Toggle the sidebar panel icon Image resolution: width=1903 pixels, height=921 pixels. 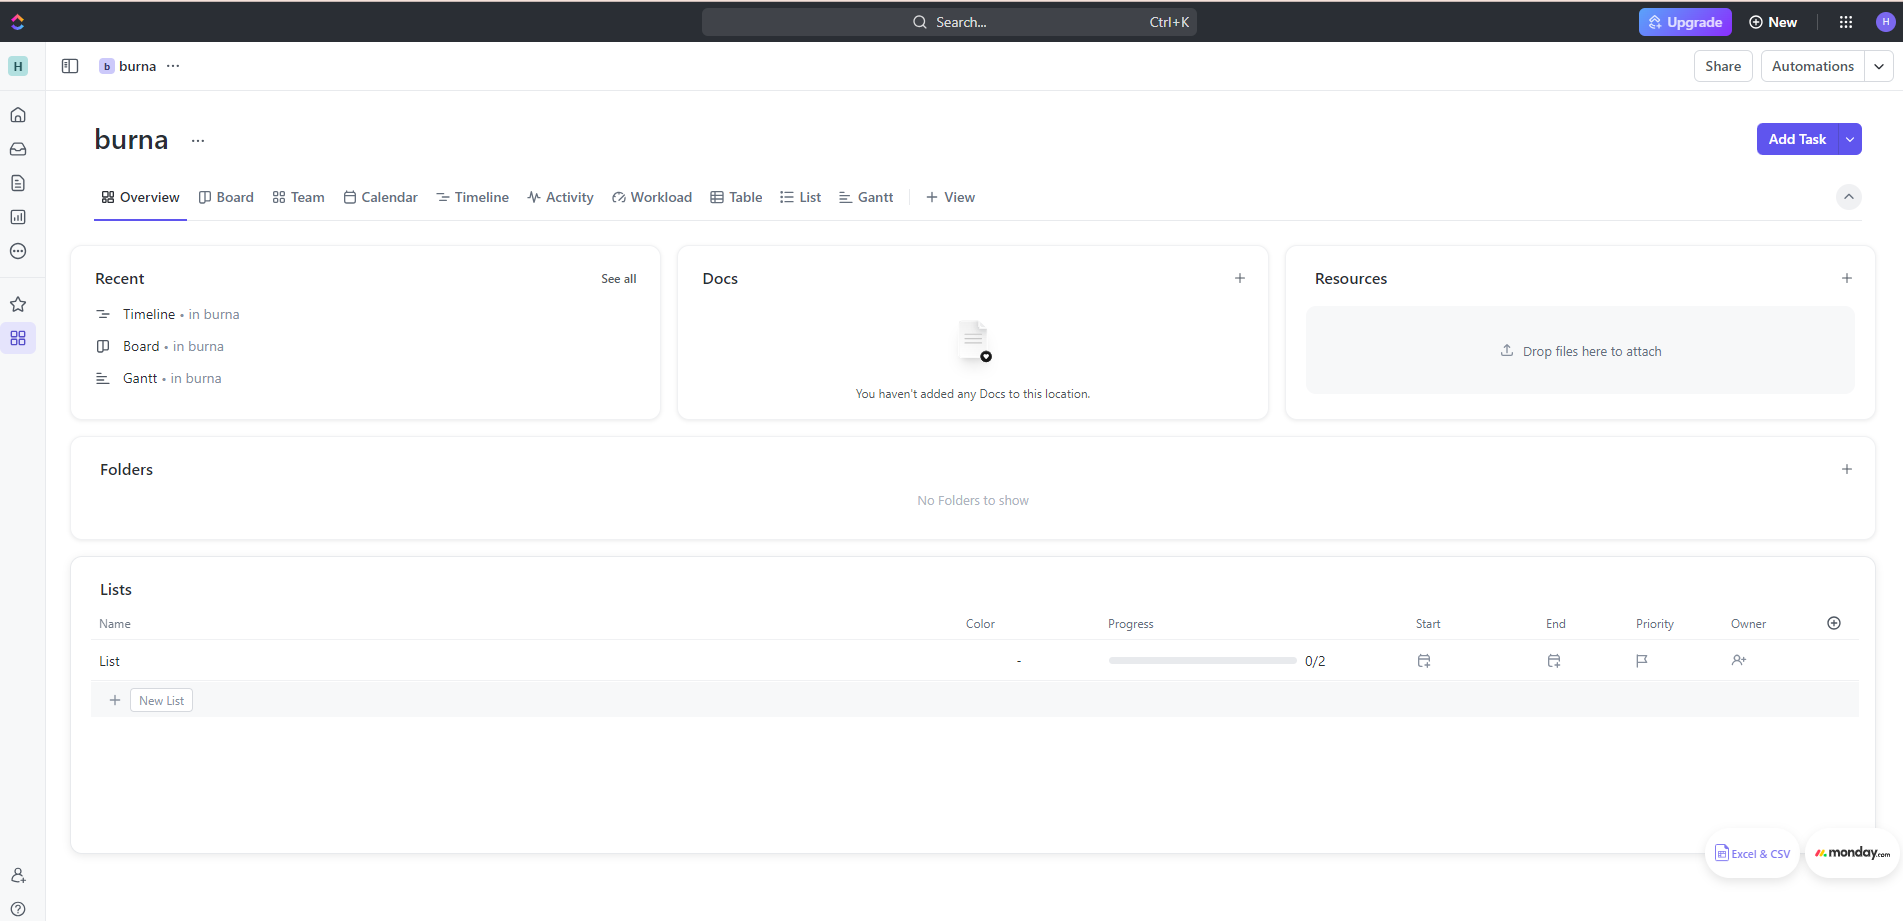(70, 66)
